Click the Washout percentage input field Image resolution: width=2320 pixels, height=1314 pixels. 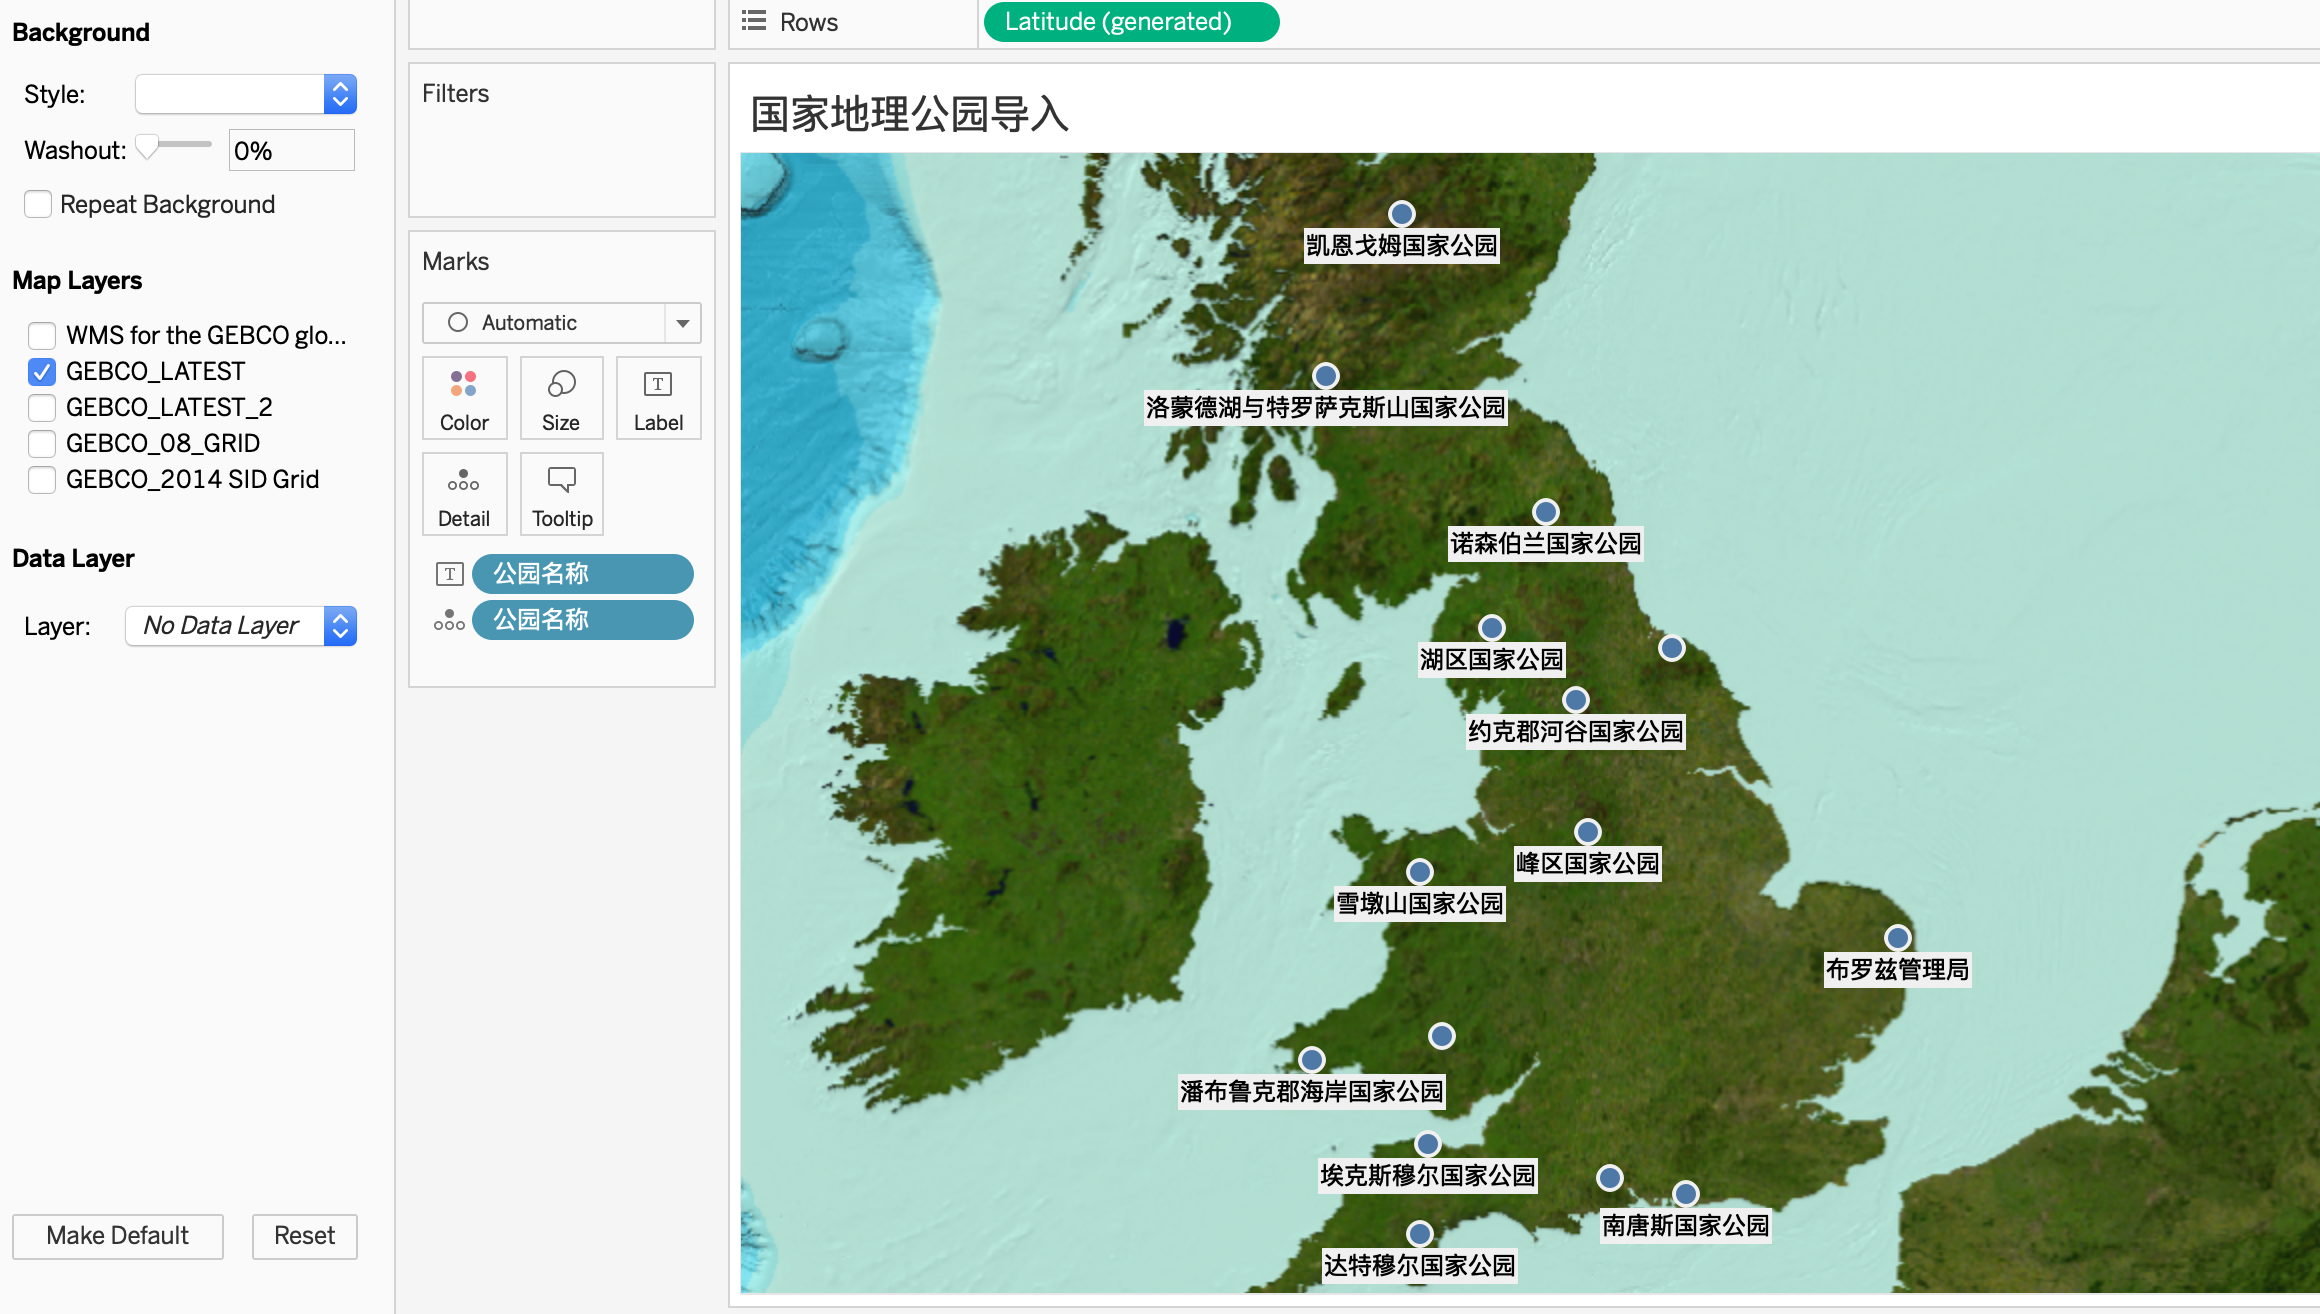[291, 150]
